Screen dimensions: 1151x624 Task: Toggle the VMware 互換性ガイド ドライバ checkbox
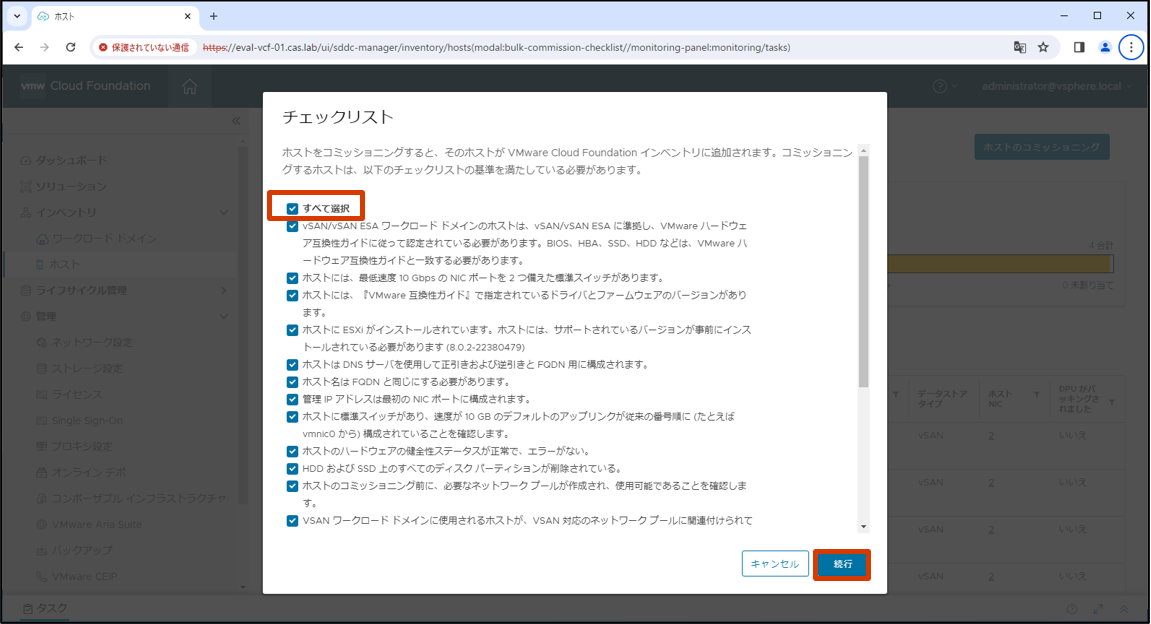coord(292,295)
